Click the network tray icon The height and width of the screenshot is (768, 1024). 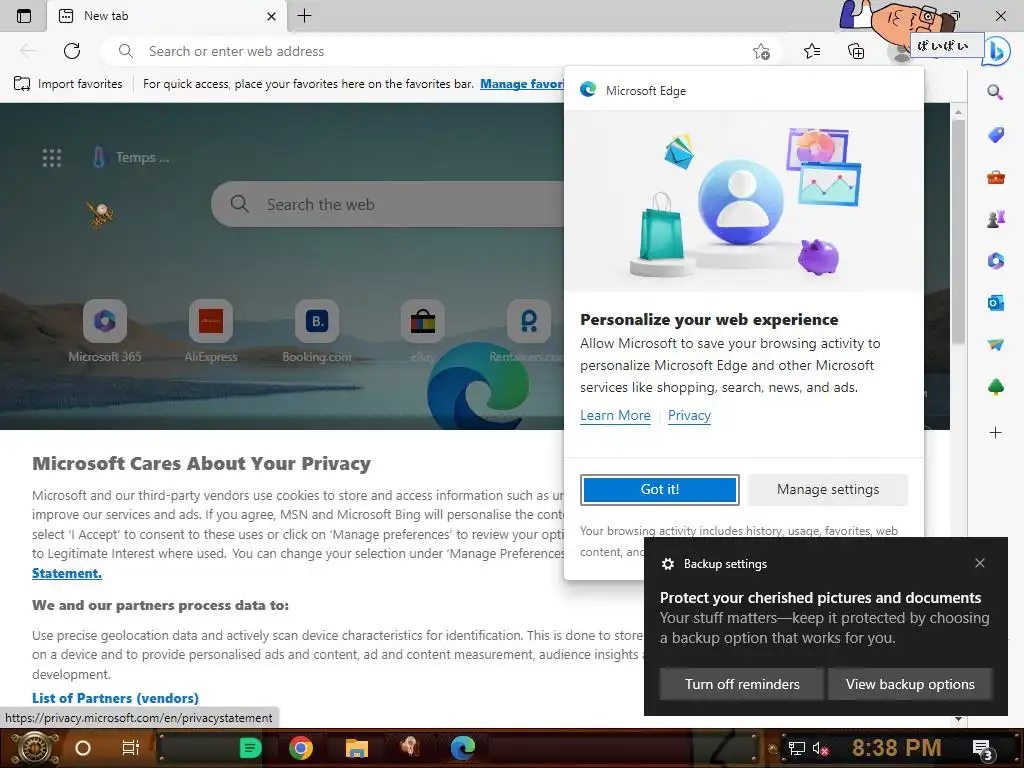tap(796, 748)
